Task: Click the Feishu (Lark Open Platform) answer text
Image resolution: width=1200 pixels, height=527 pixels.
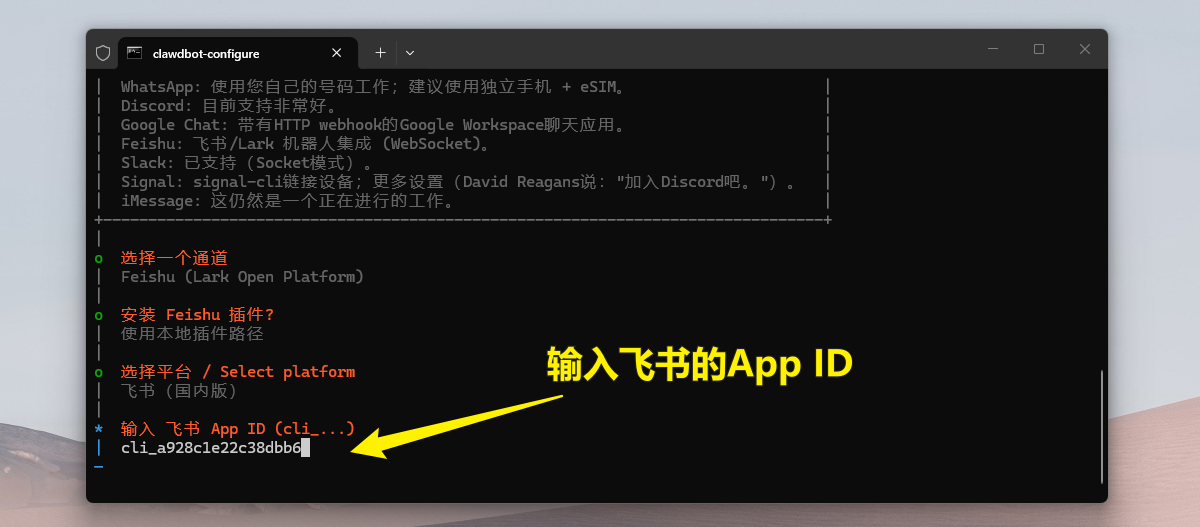Action: click(x=242, y=277)
